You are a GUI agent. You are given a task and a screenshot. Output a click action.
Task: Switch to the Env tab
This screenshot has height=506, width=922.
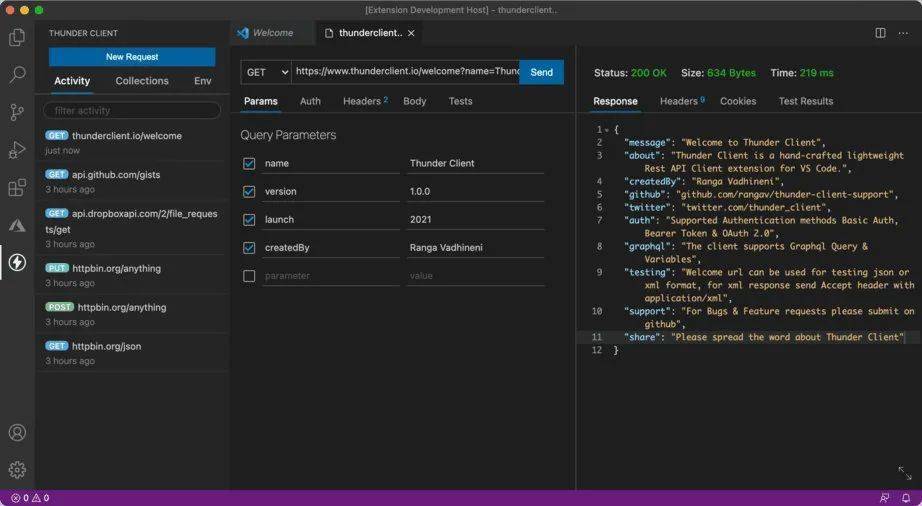click(203, 81)
